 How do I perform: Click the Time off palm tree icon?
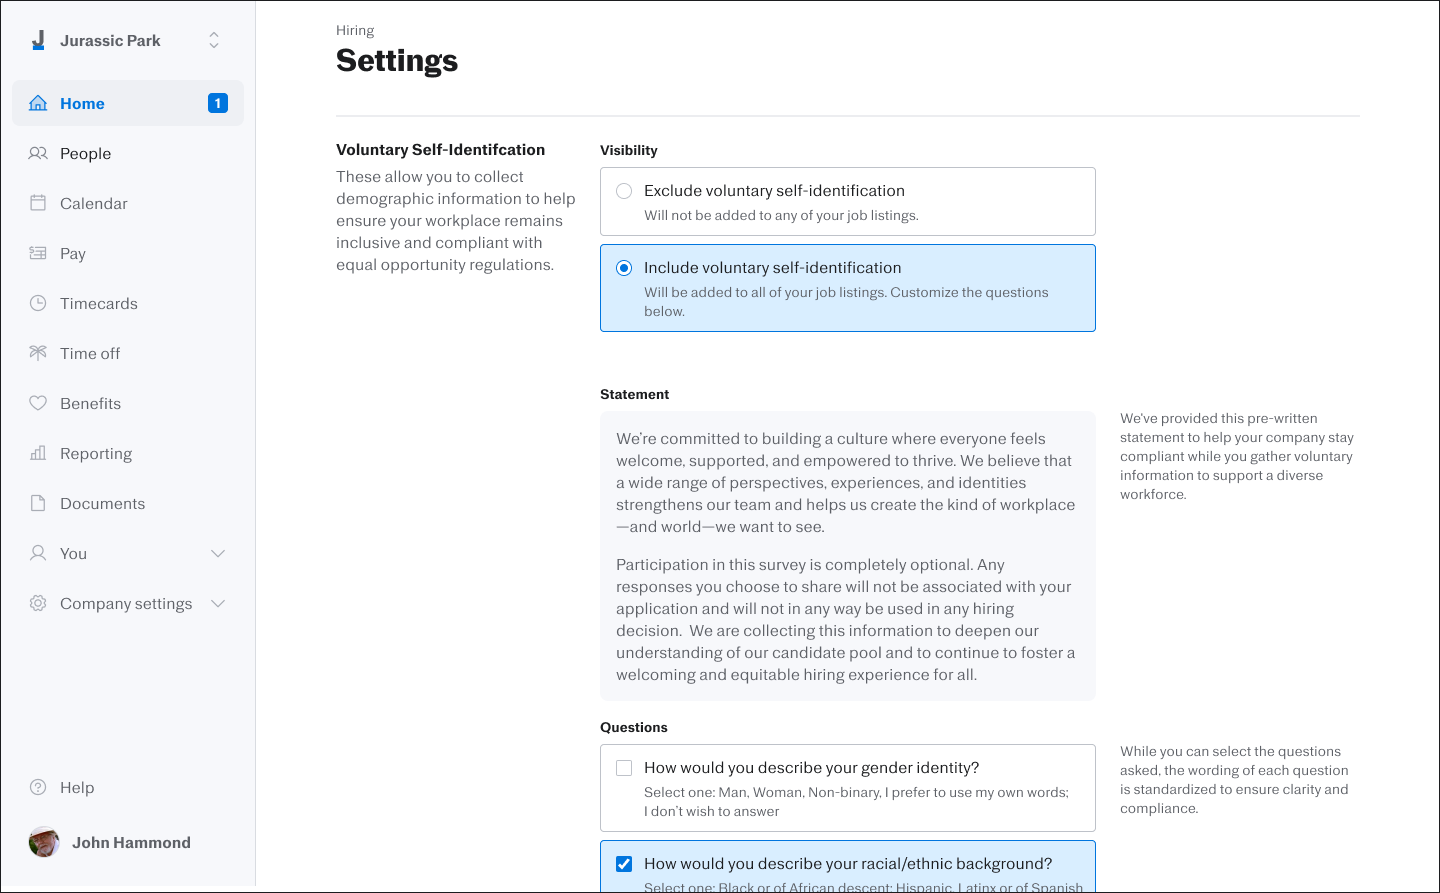38,353
